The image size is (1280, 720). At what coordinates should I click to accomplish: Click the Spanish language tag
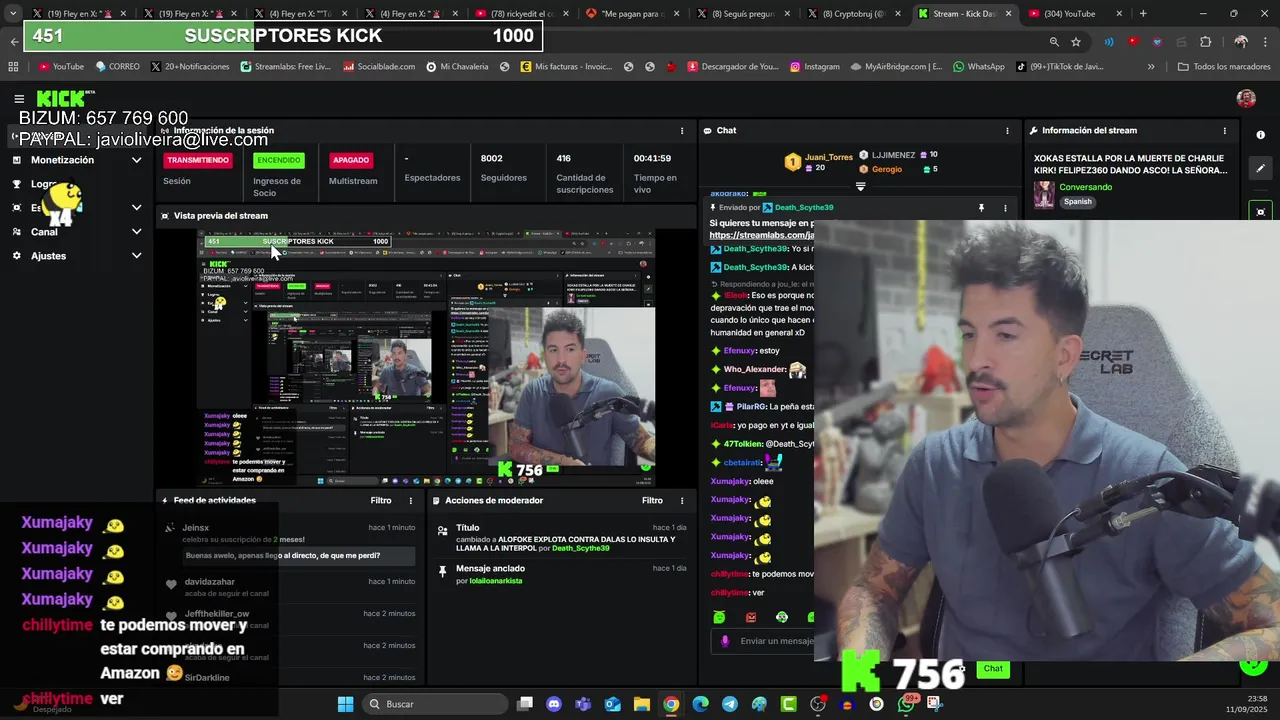[x=1078, y=202]
